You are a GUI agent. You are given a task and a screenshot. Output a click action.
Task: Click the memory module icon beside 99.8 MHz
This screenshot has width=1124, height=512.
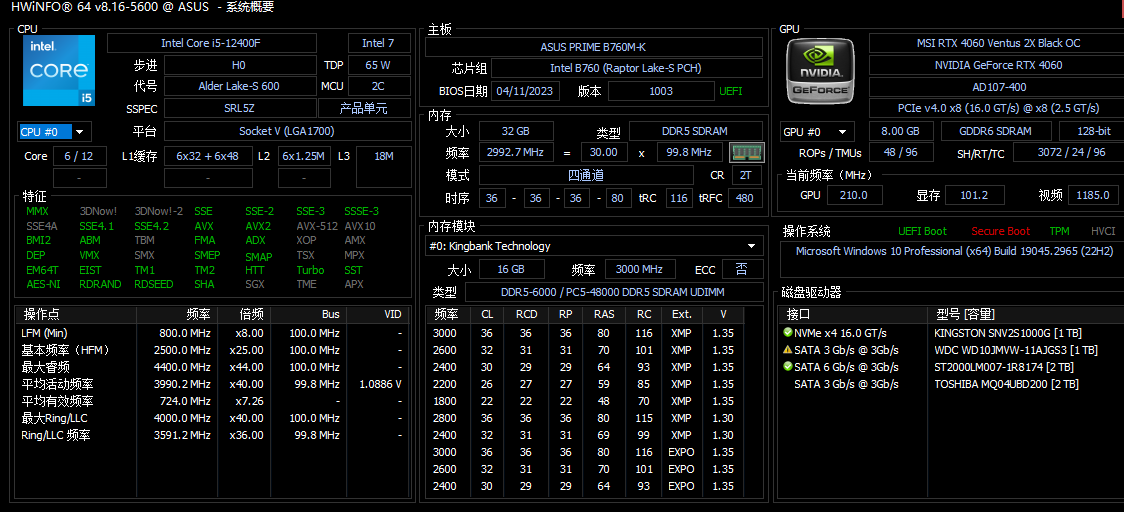pyautogui.click(x=747, y=153)
